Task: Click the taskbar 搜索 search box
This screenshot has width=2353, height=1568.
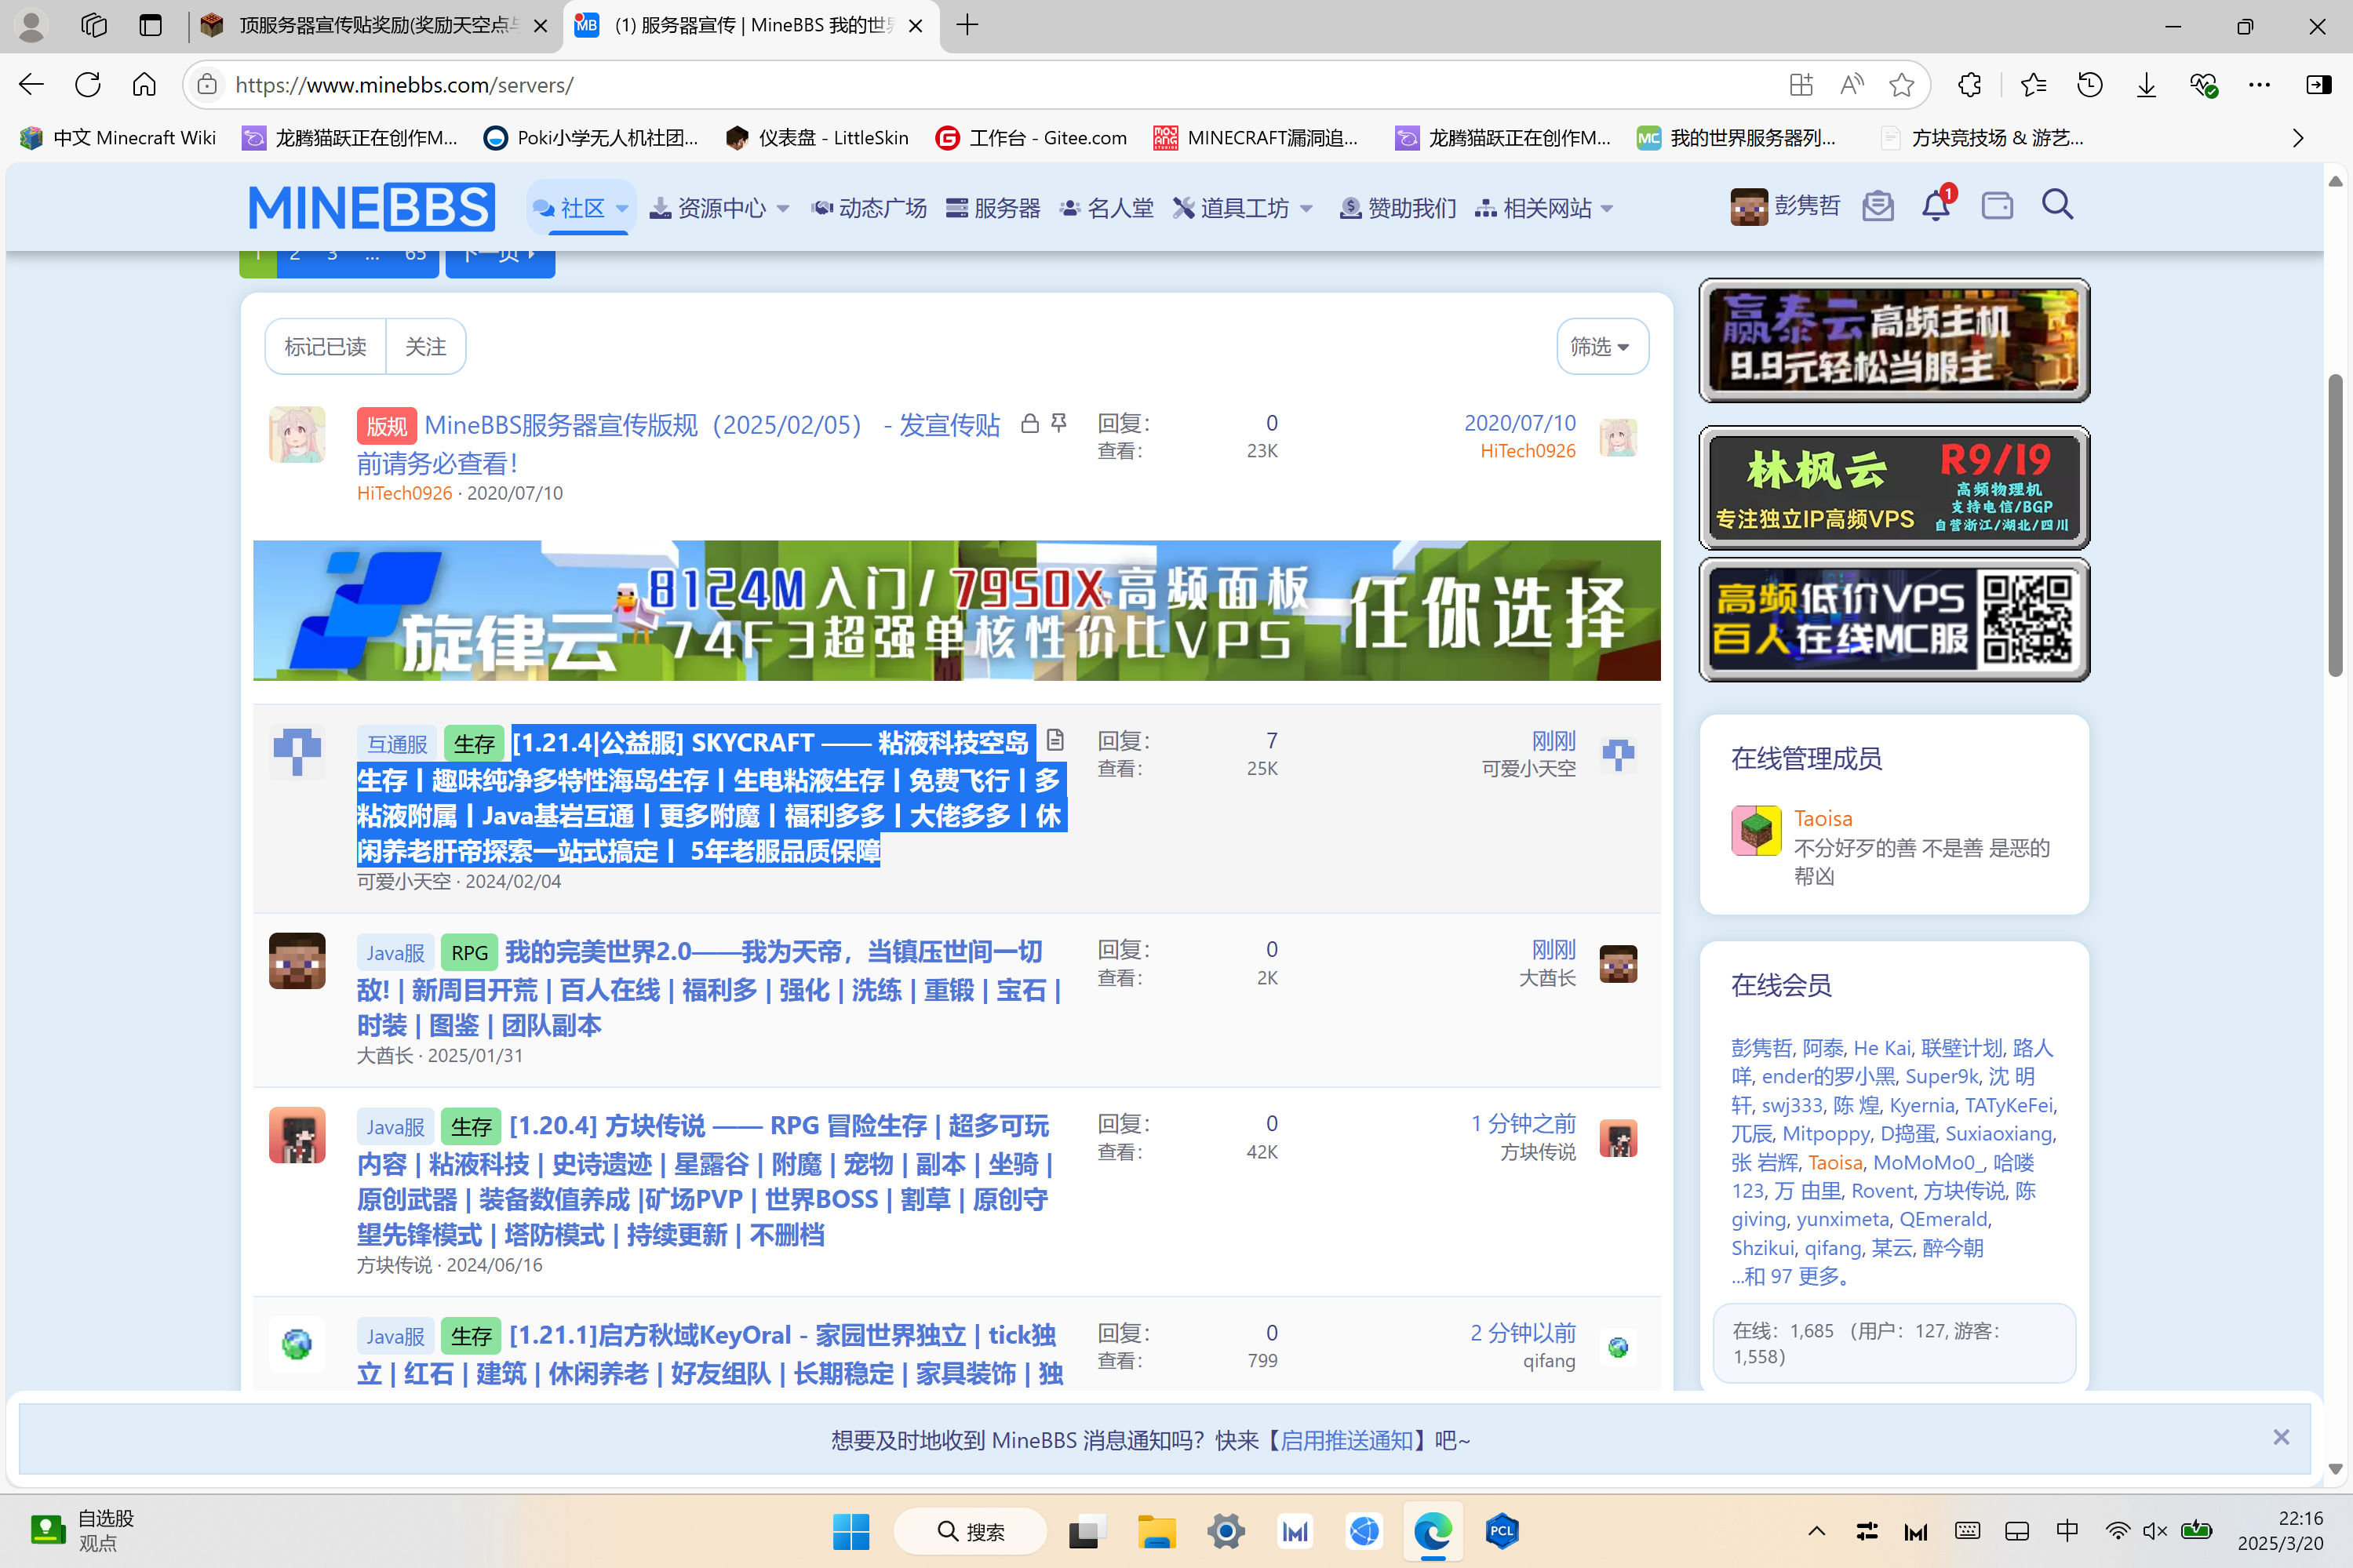Action: pos(970,1531)
